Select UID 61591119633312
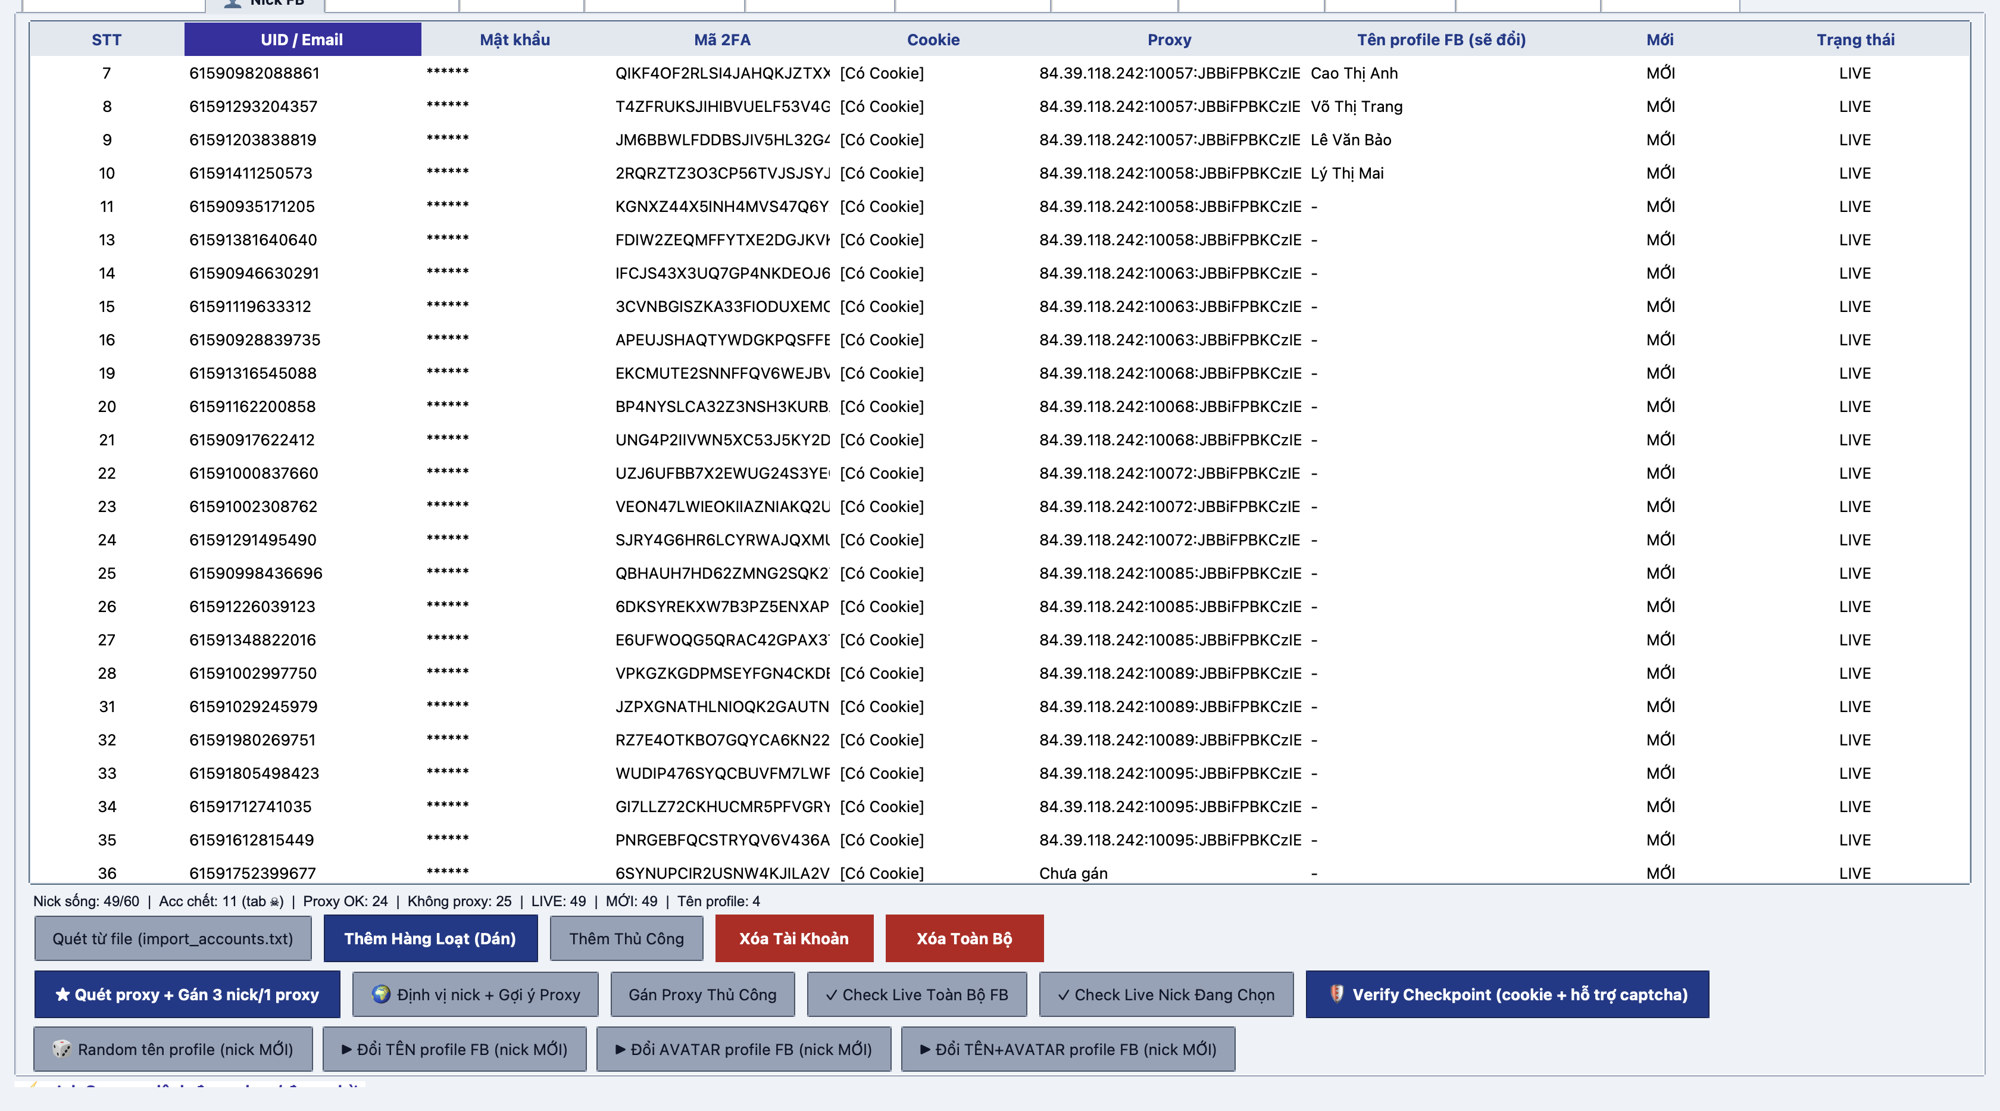This screenshot has height=1111, width=2000. point(250,306)
